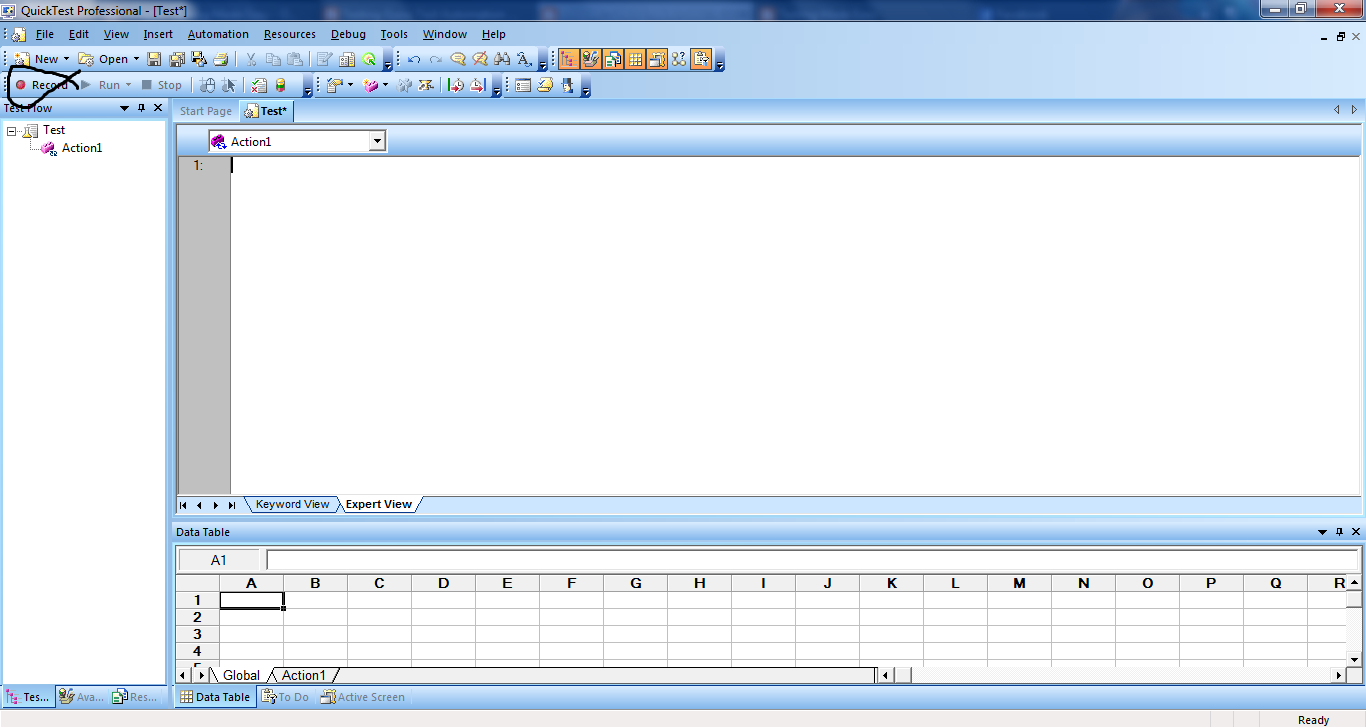This screenshot has height=728, width=1366.
Task: Click the Redo arrow icon
Action: (x=436, y=59)
